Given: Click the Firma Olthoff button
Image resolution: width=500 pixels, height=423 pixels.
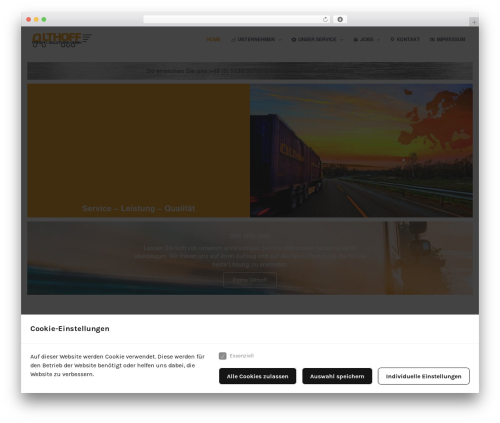Looking at the screenshot, I should click(x=250, y=280).
